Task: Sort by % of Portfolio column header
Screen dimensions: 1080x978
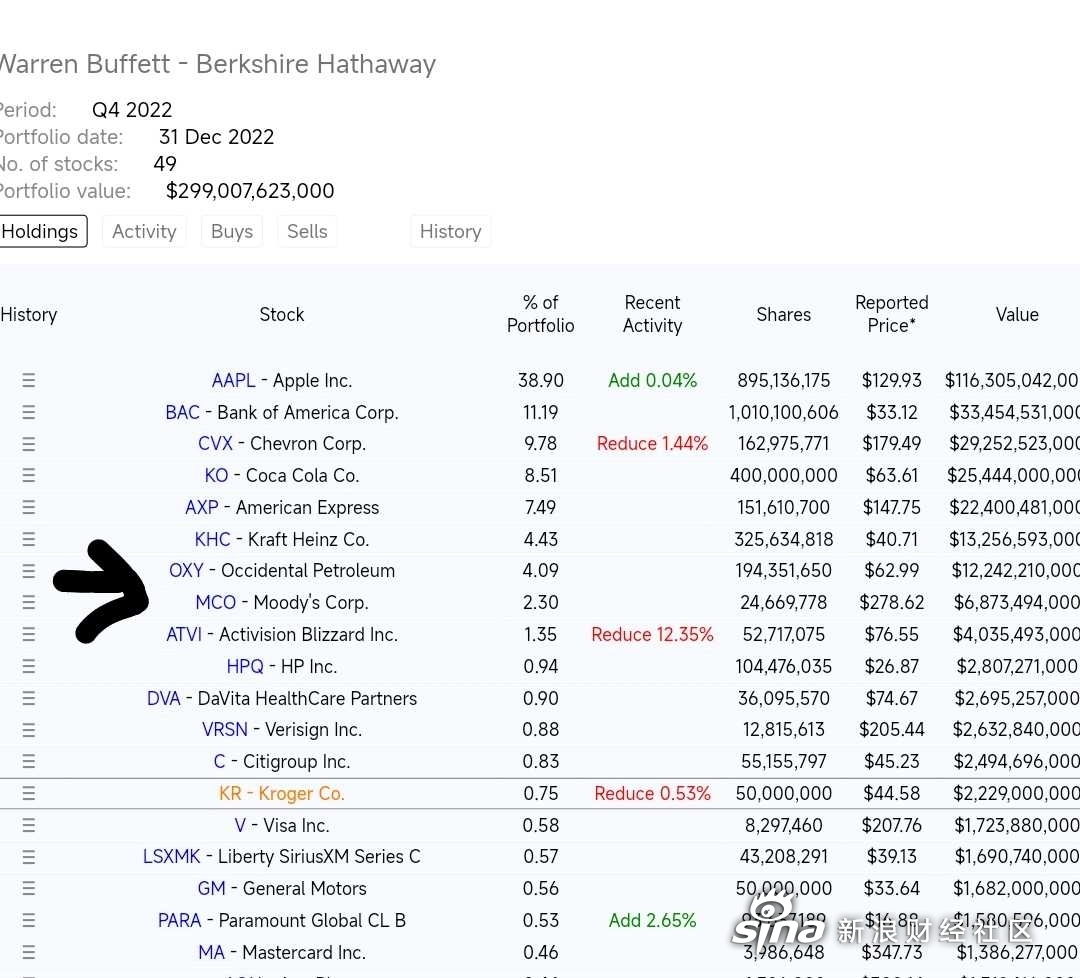Action: pyautogui.click(x=541, y=314)
